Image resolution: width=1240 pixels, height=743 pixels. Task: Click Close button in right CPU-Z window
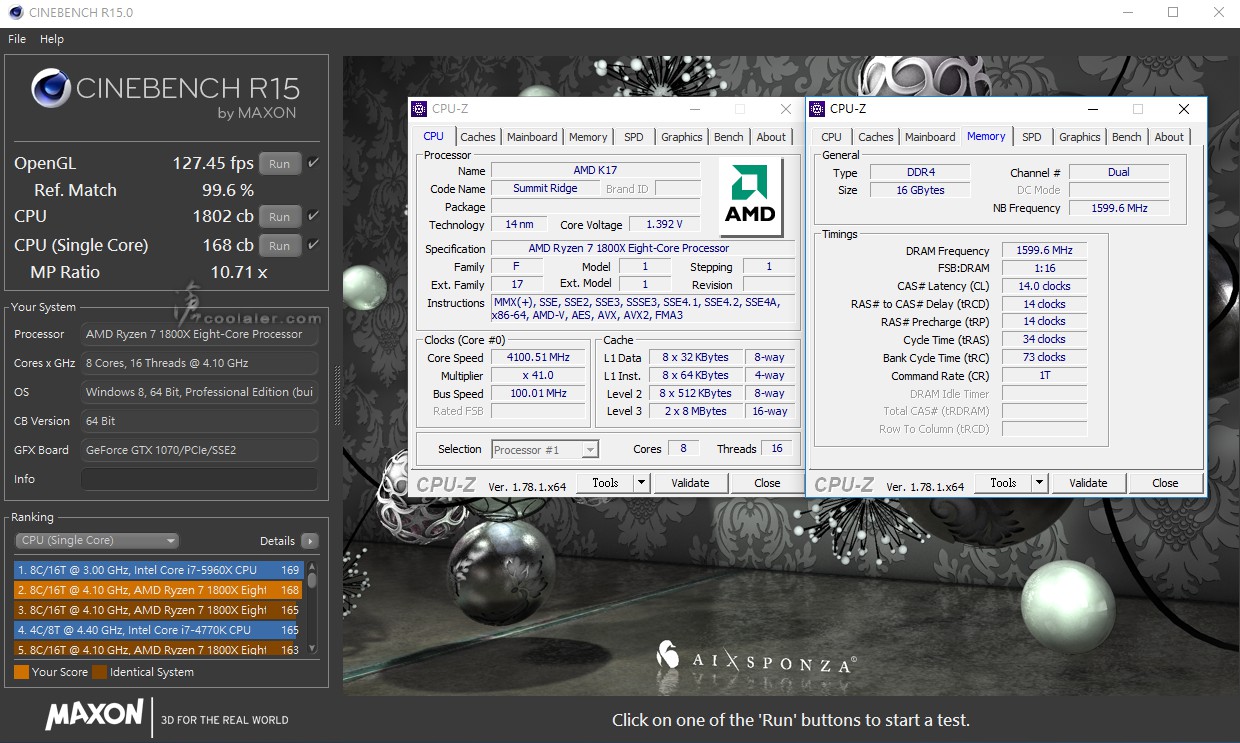[x=1165, y=483]
